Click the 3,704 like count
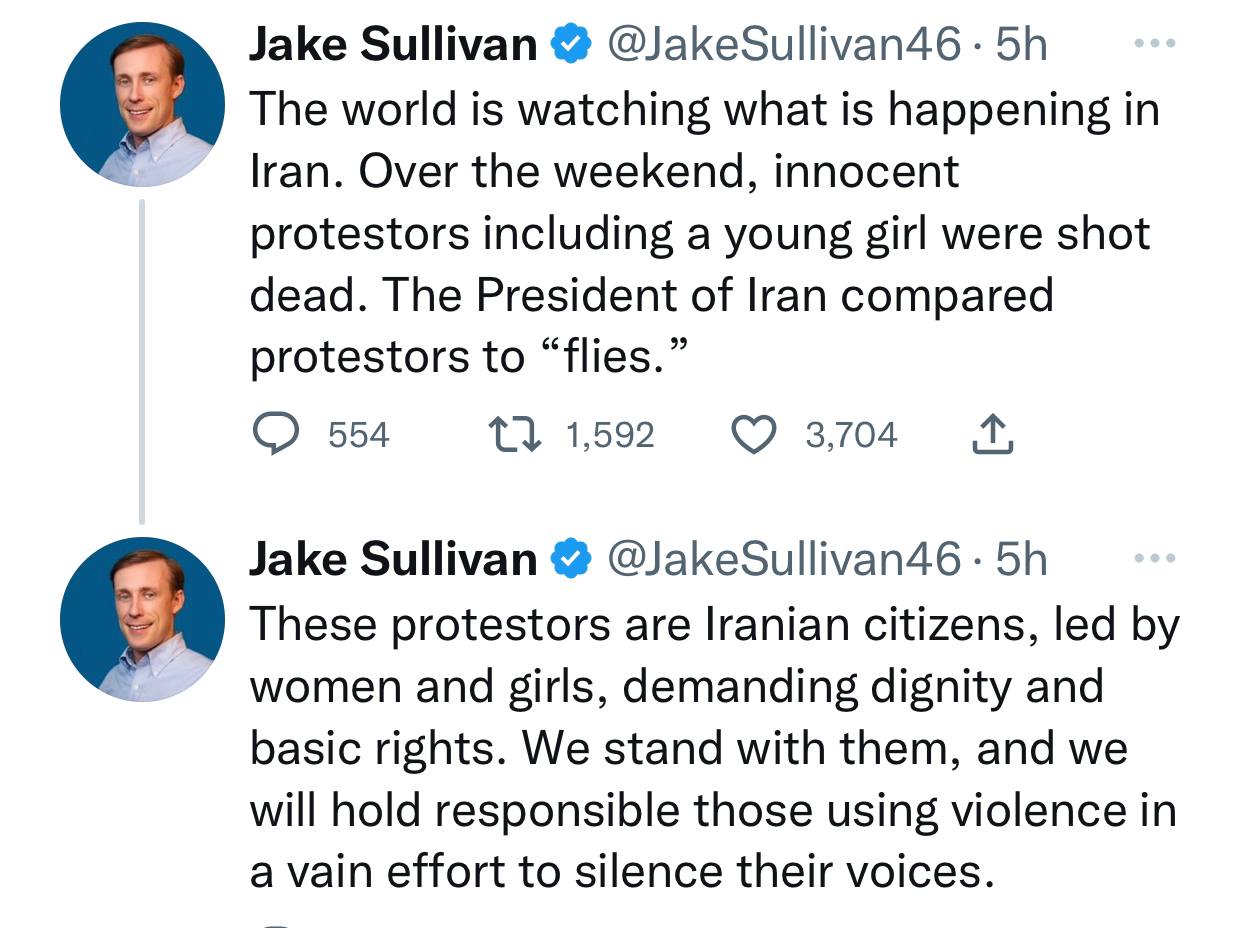This screenshot has height=928, width=1242. click(x=851, y=435)
